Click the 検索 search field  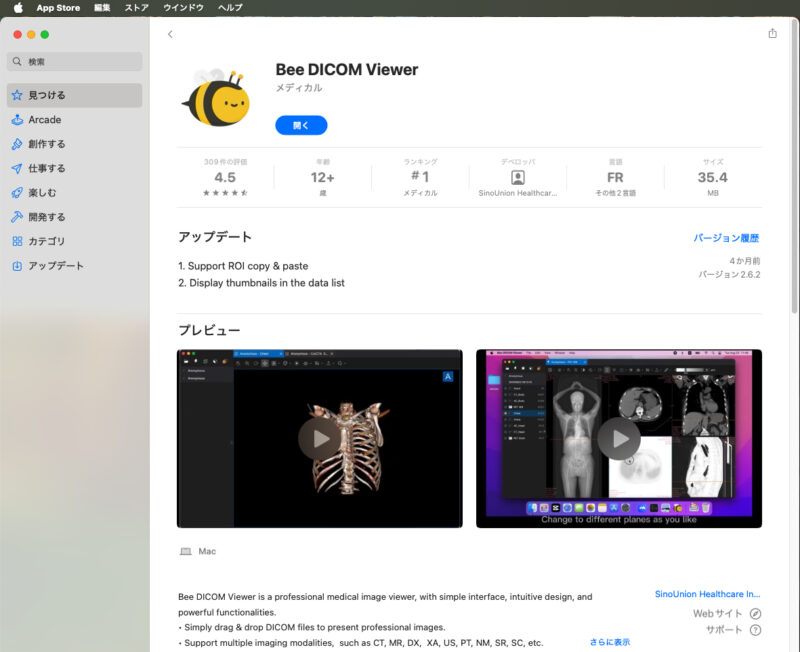(74, 62)
